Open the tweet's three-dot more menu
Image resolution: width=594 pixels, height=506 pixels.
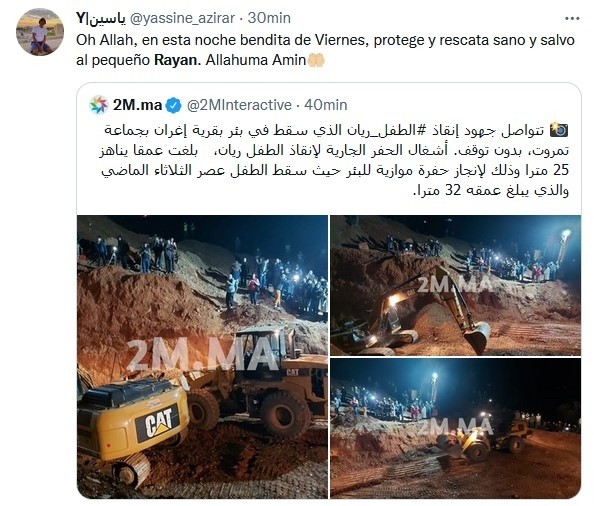pyautogui.click(x=572, y=19)
